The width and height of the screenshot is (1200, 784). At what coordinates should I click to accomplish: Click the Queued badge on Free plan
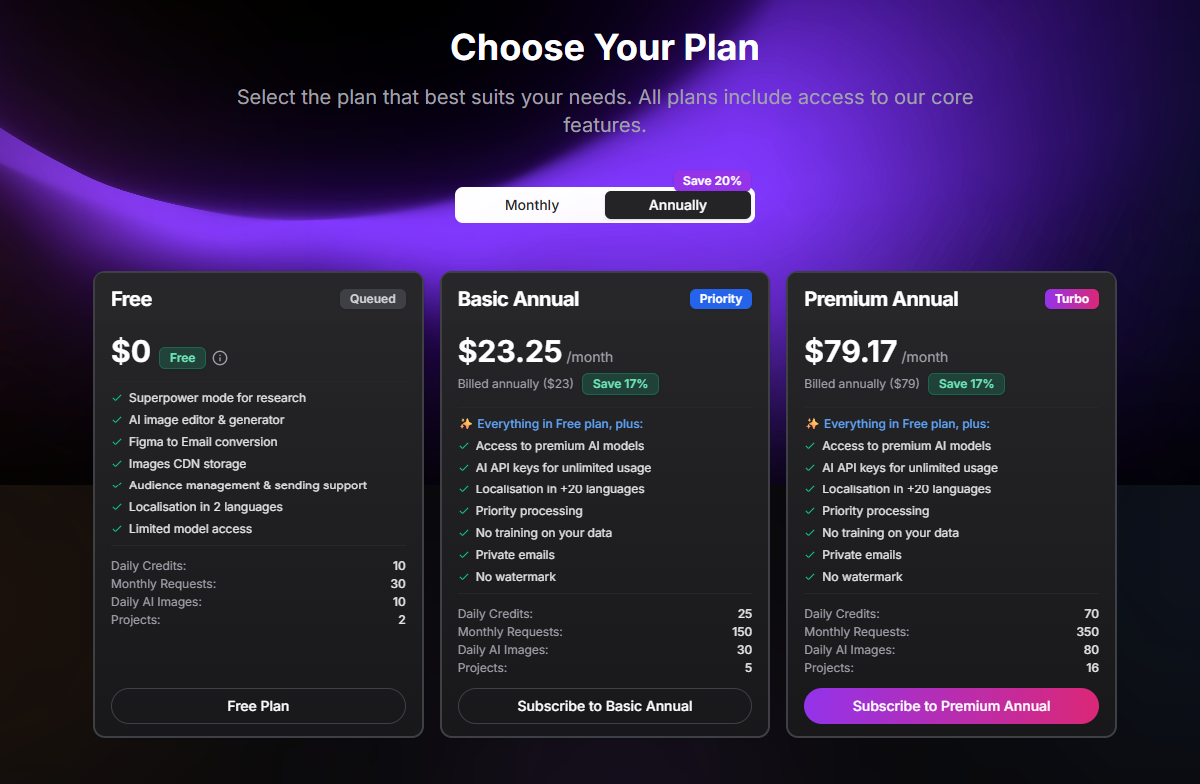point(373,299)
